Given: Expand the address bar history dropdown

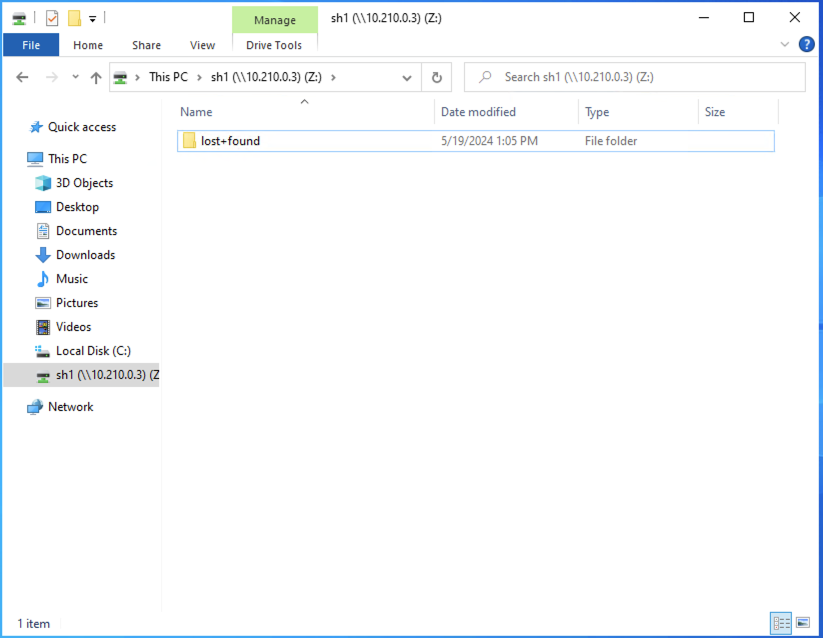Looking at the screenshot, I should point(406,76).
